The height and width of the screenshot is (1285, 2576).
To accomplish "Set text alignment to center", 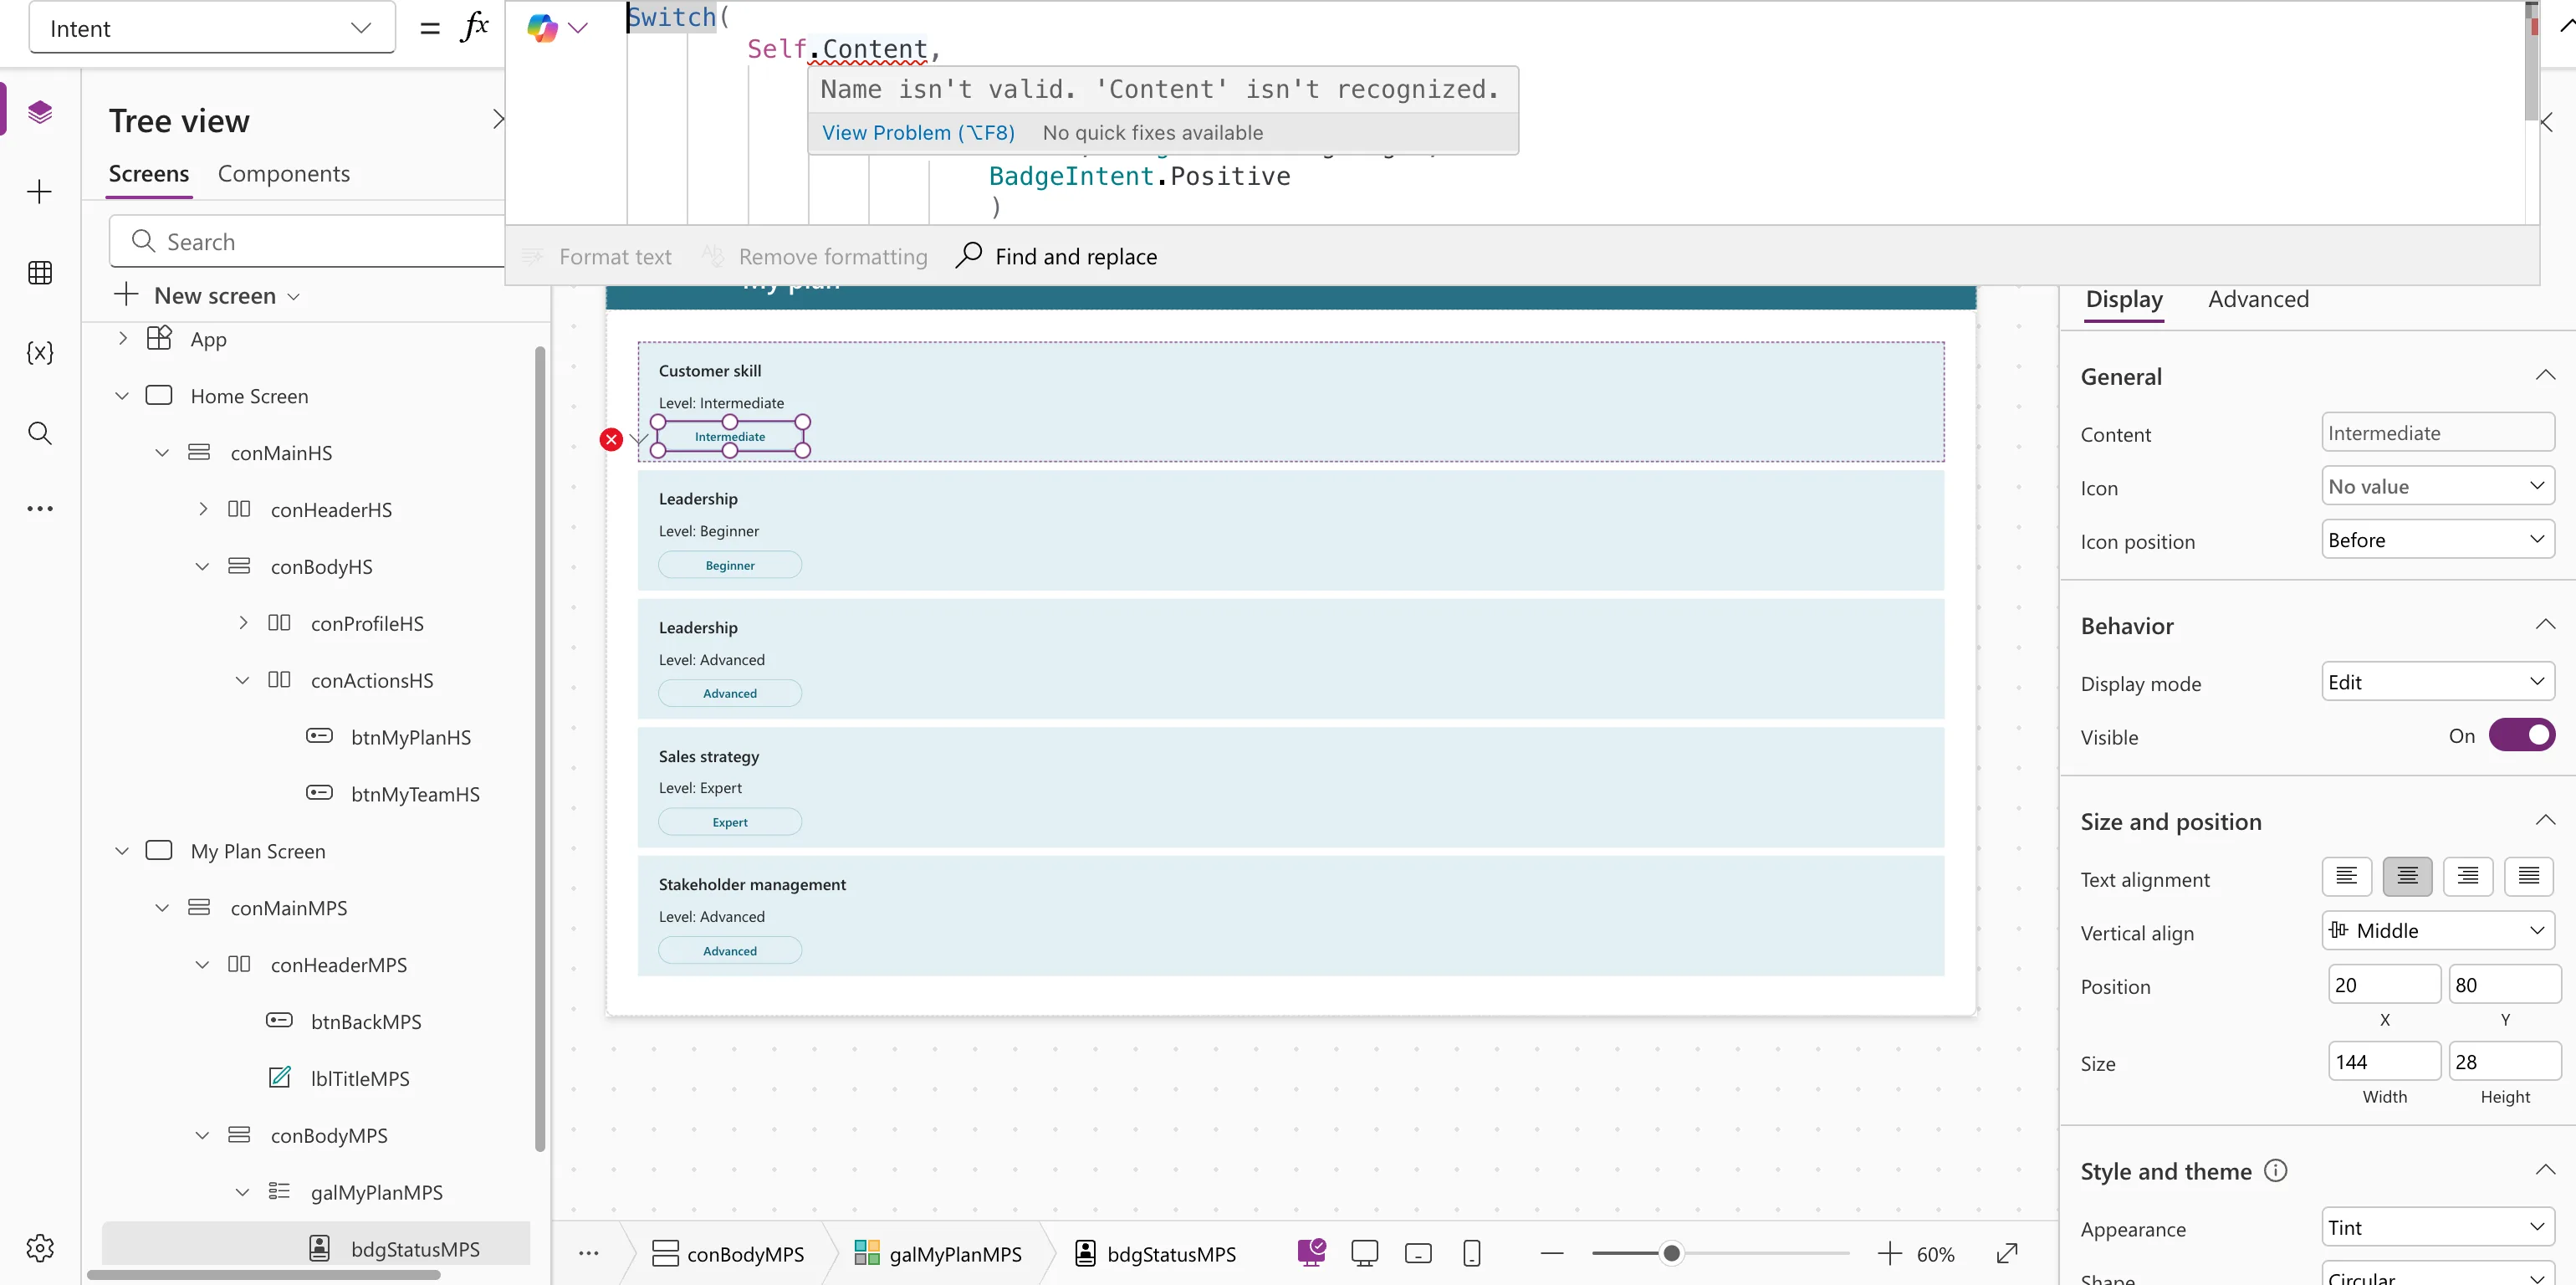I will (2407, 877).
